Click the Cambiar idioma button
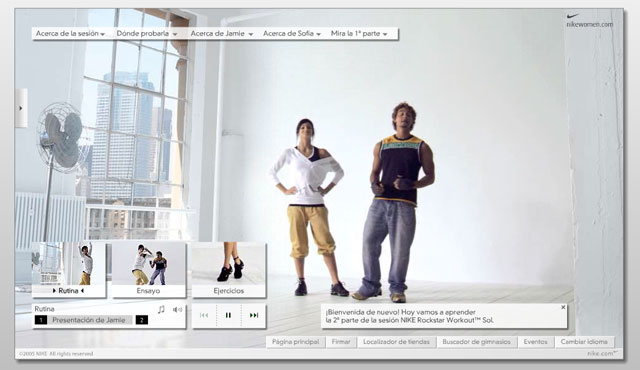The image size is (640, 370). click(x=584, y=342)
